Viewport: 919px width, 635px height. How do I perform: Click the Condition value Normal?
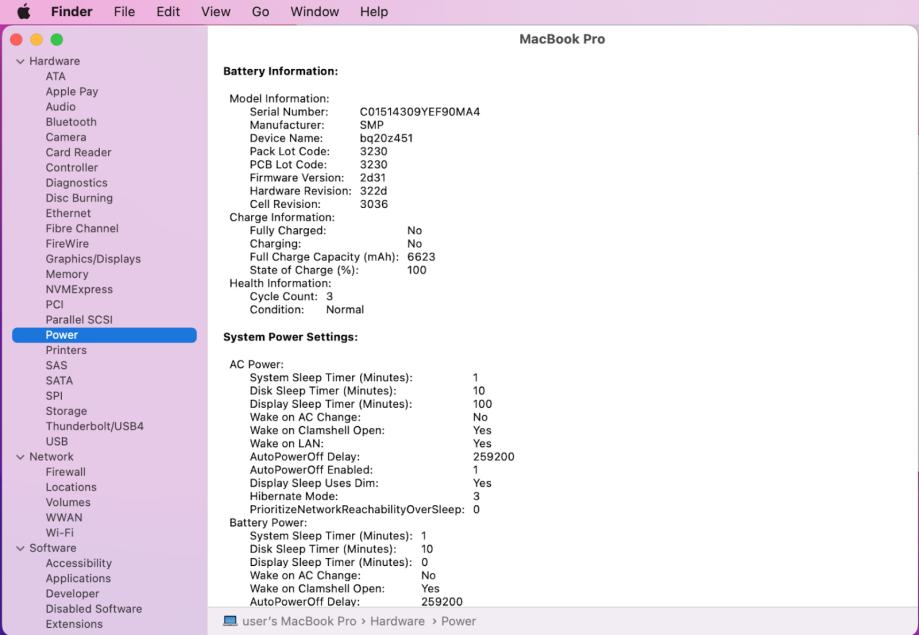click(x=345, y=310)
